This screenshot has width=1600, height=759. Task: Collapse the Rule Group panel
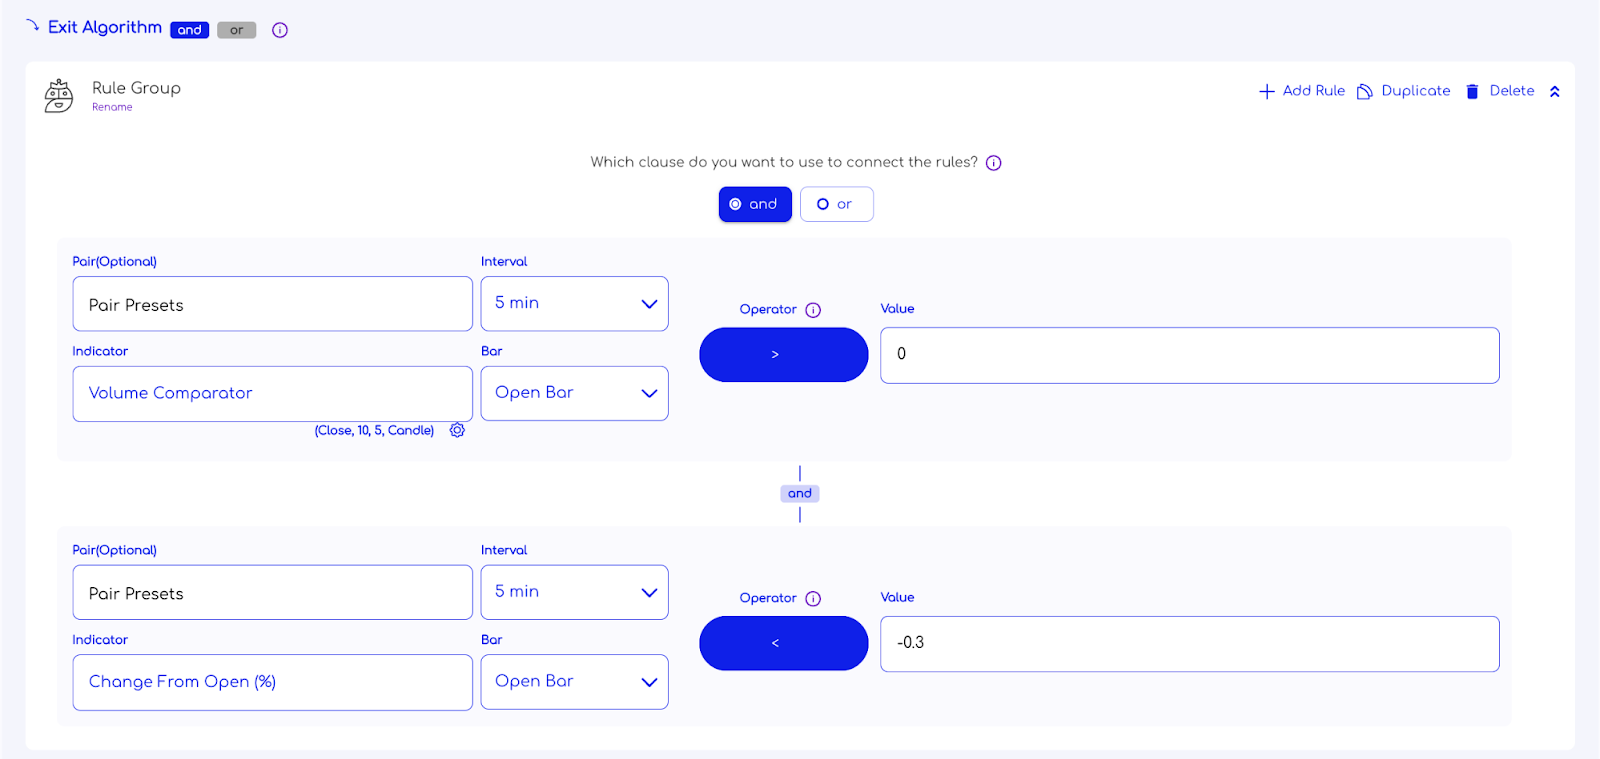coord(1554,91)
